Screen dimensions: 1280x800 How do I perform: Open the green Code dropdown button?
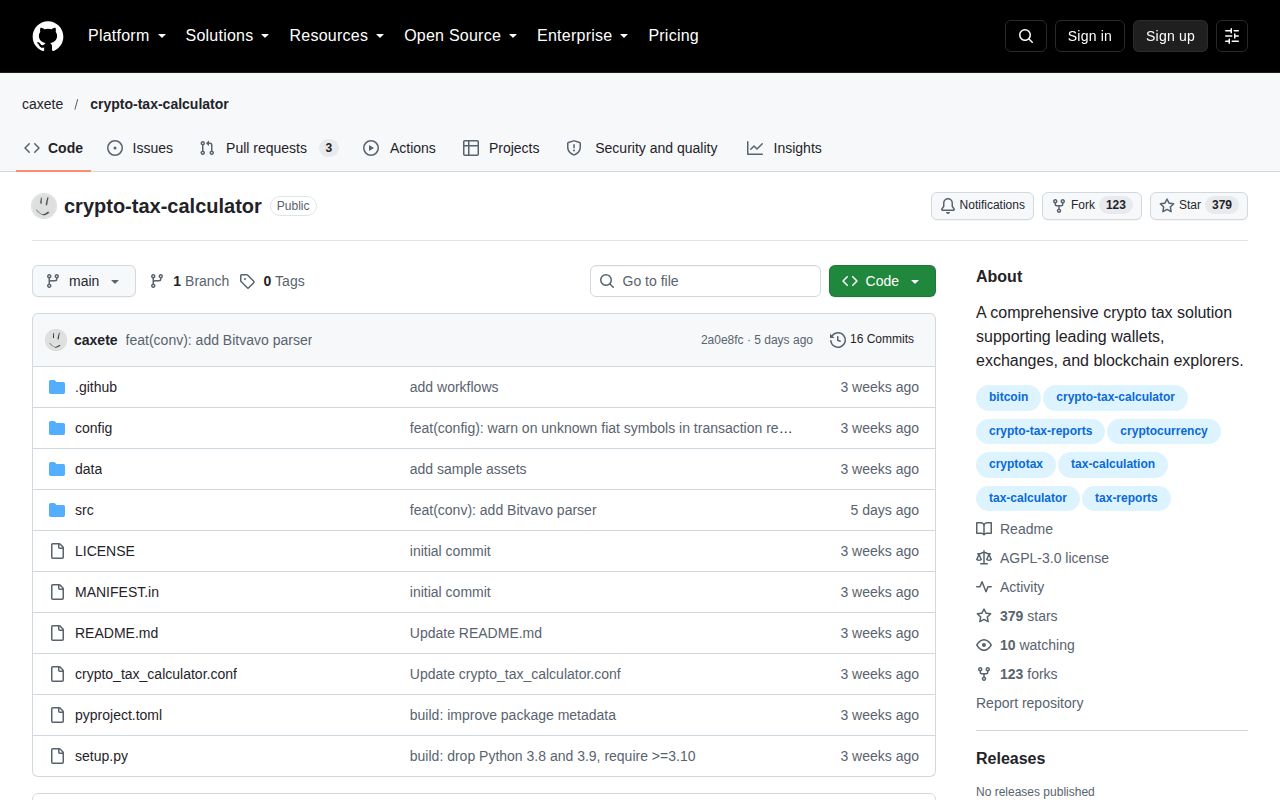pos(882,281)
